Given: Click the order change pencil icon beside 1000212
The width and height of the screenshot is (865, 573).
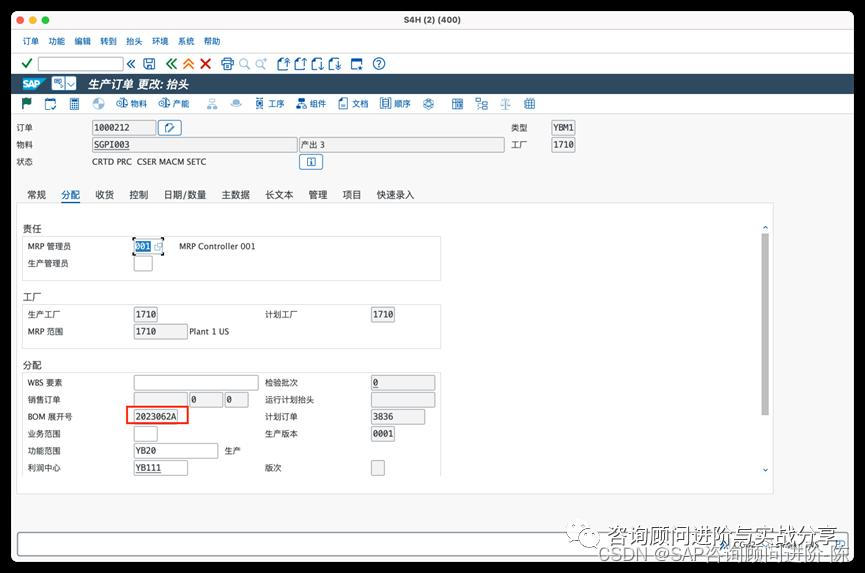Looking at the screenshot, I should coord(170,128).
